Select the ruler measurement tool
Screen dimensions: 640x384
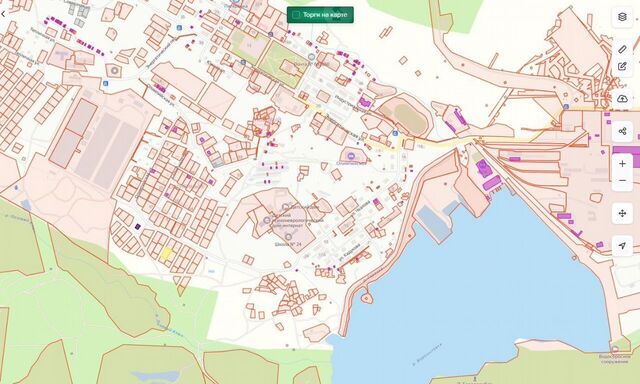[622, 49]
